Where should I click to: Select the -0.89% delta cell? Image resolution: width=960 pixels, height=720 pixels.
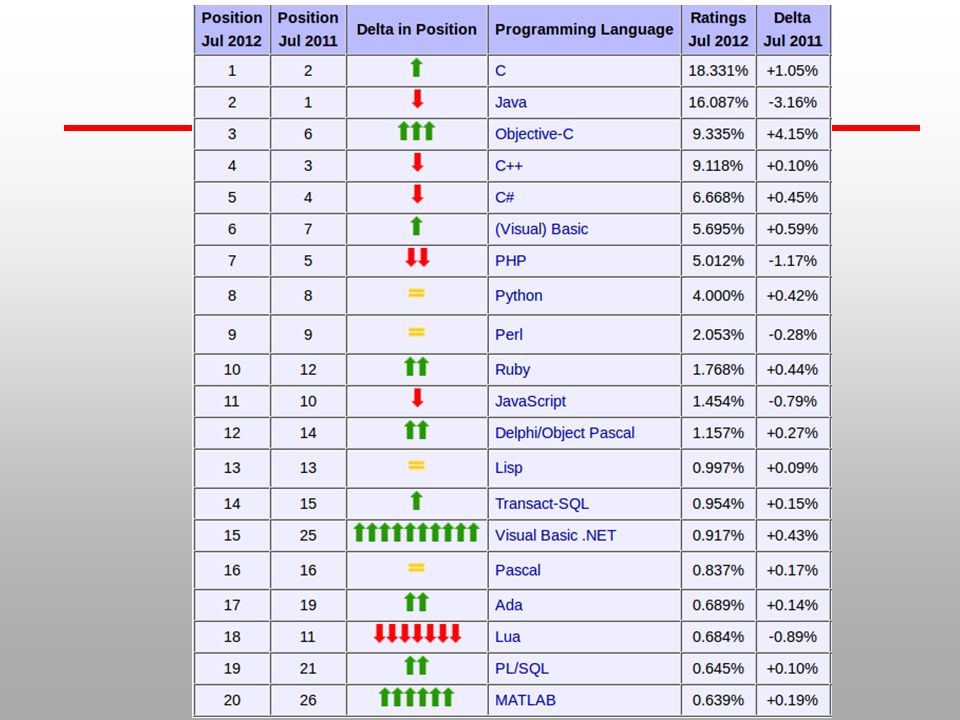[x=793, y=637]
